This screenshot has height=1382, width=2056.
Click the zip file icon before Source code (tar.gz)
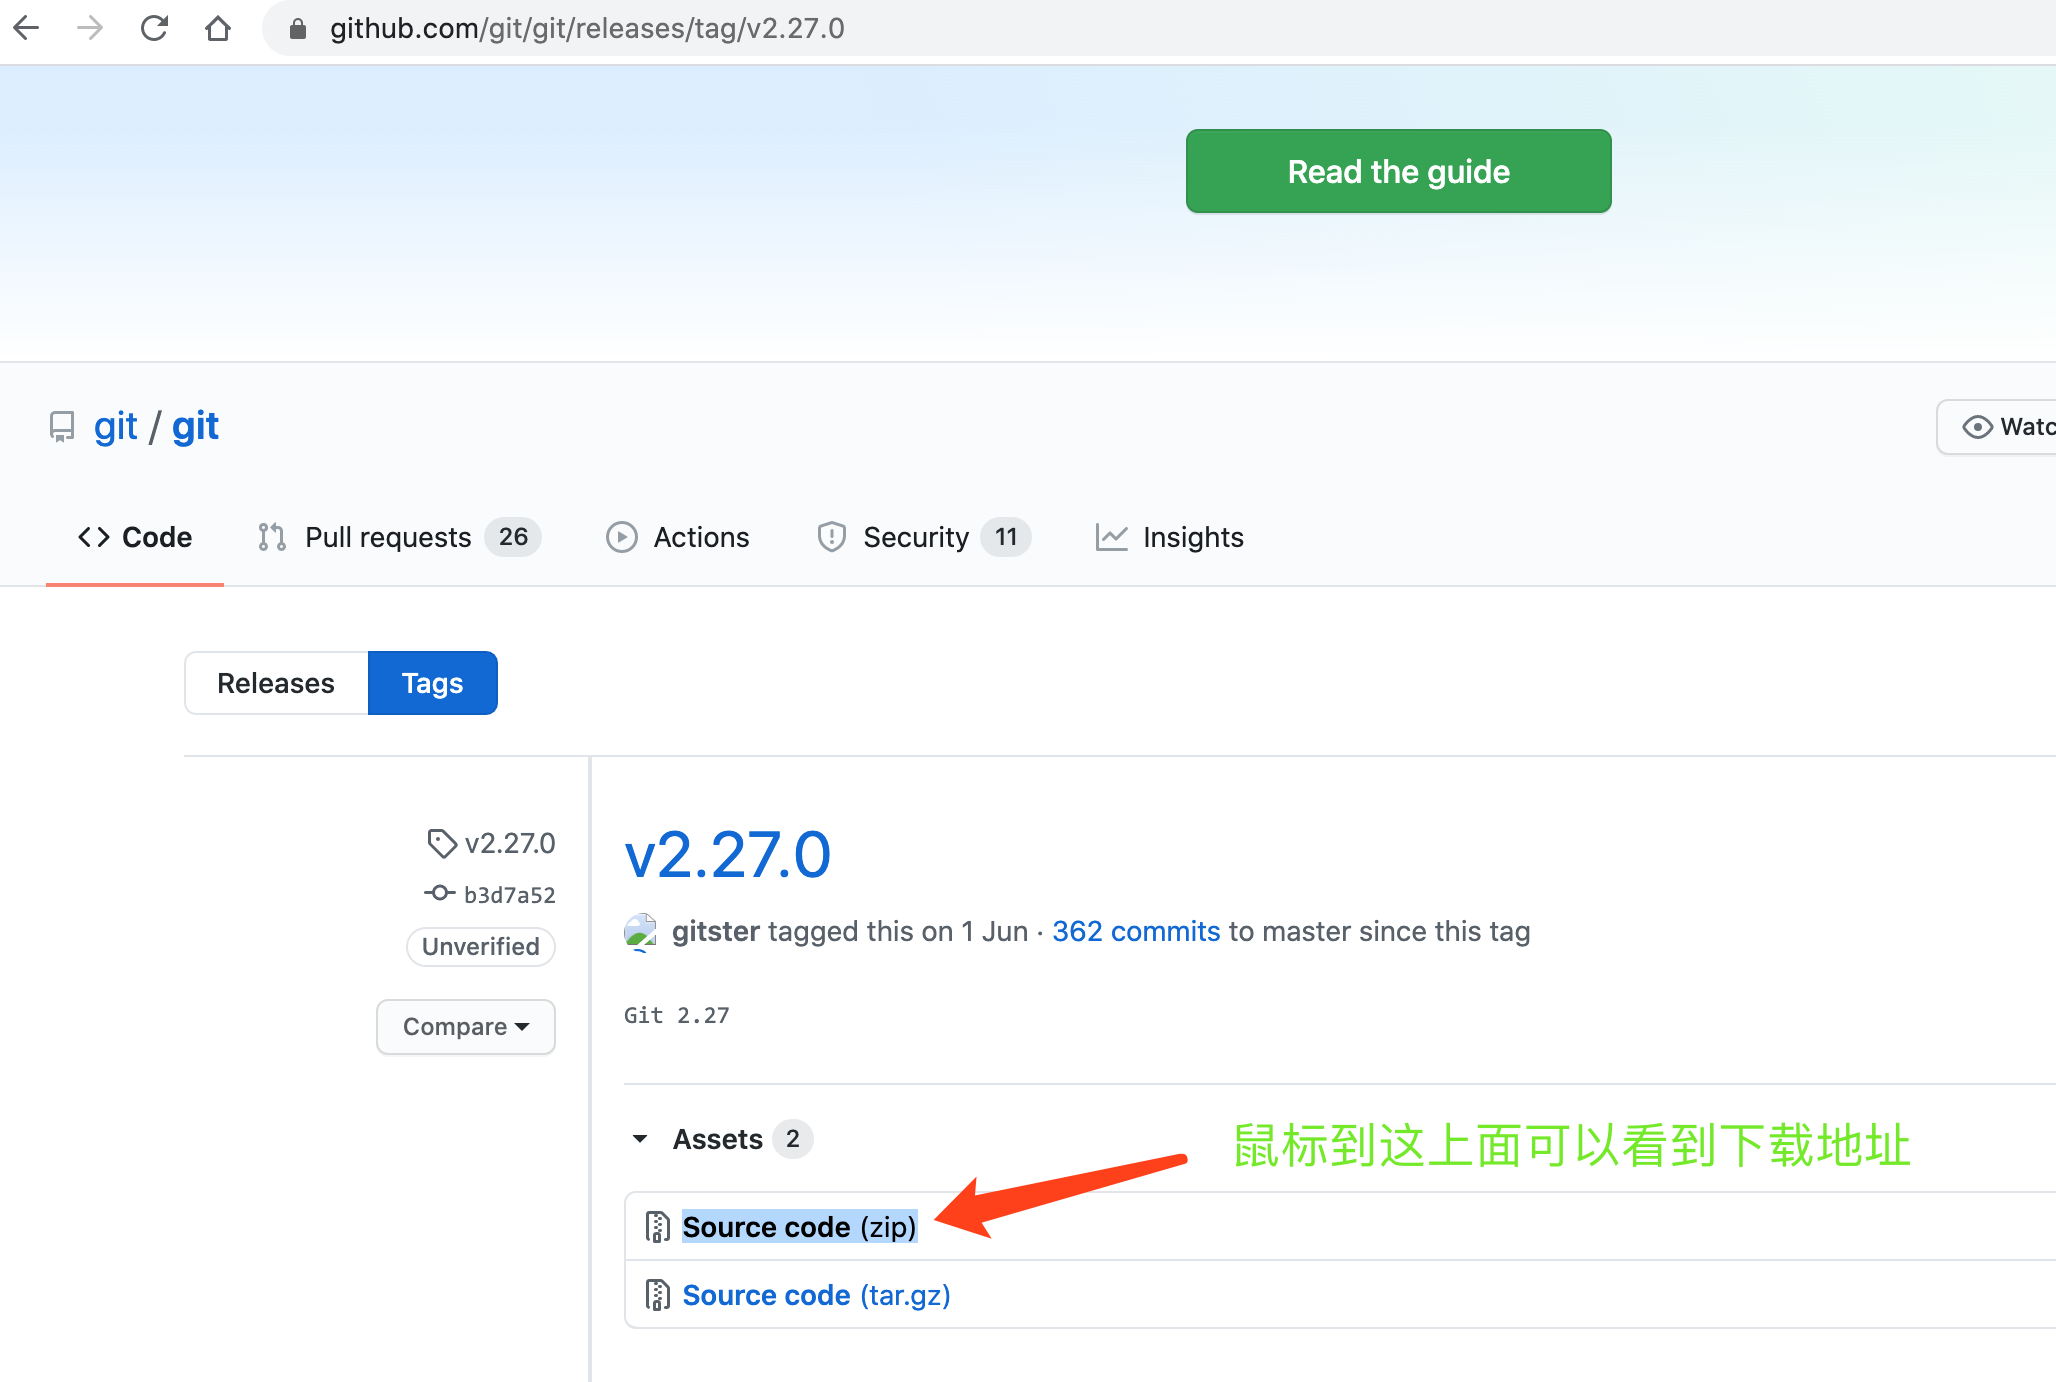(657, 1293)
